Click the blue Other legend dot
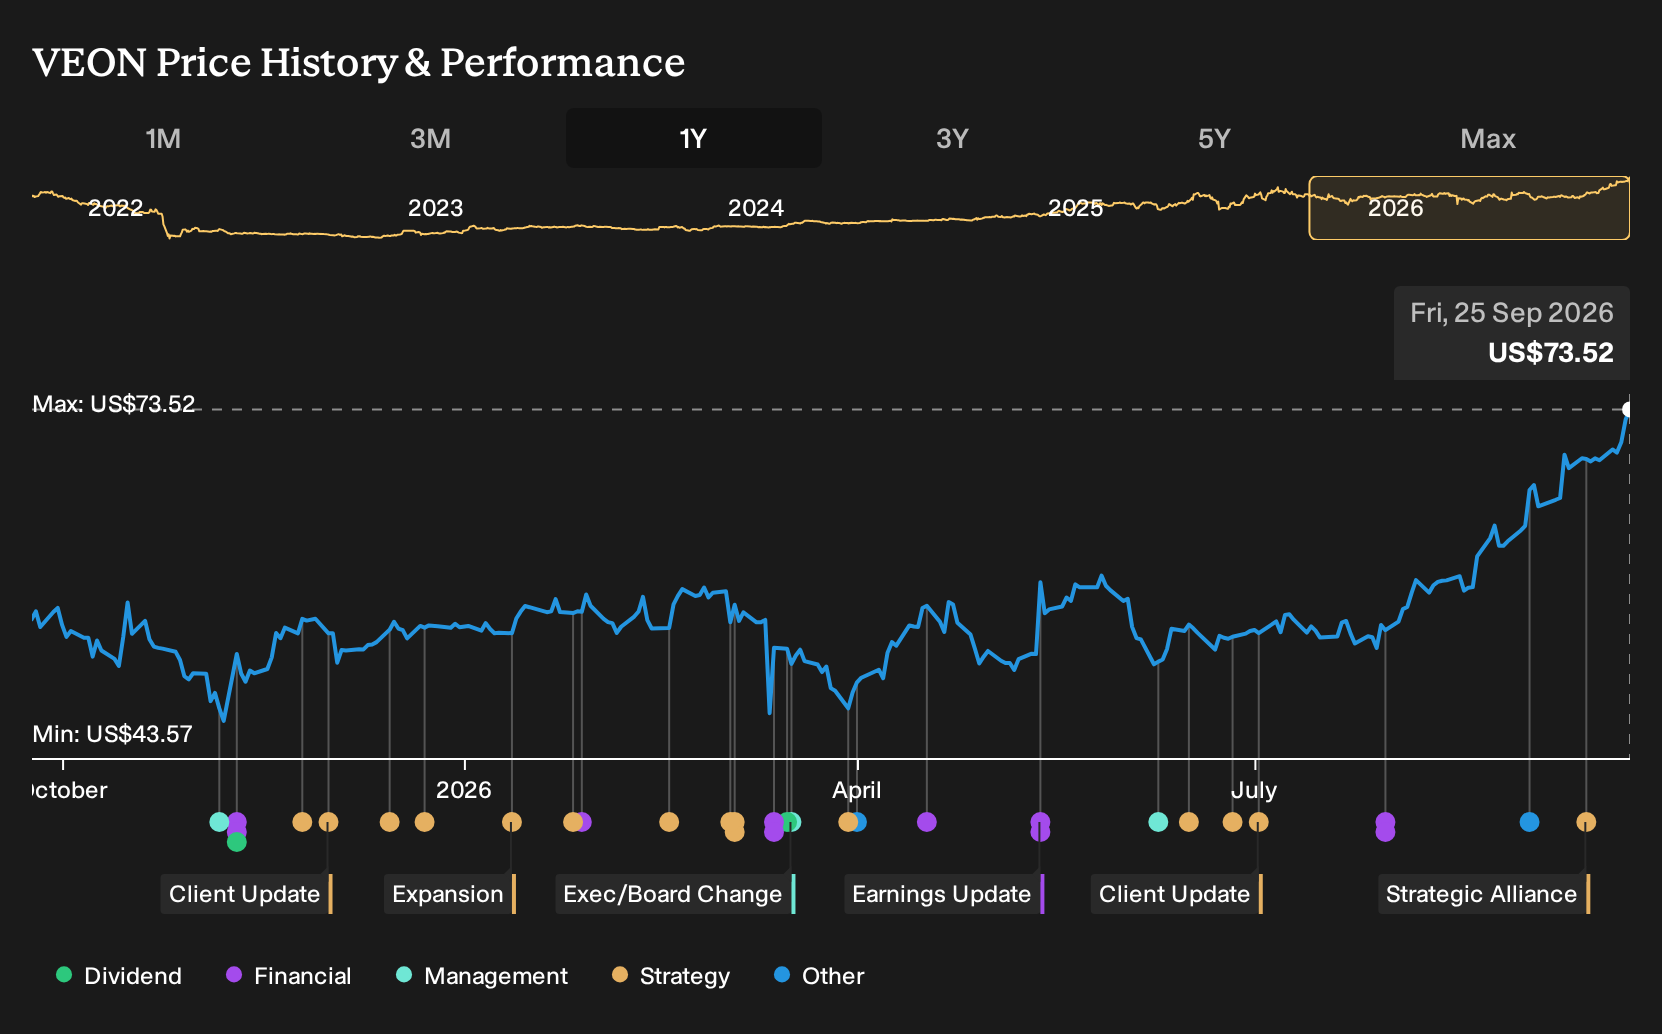The width and height of the screenshot is (1662, 1034). tap(782, 974)
